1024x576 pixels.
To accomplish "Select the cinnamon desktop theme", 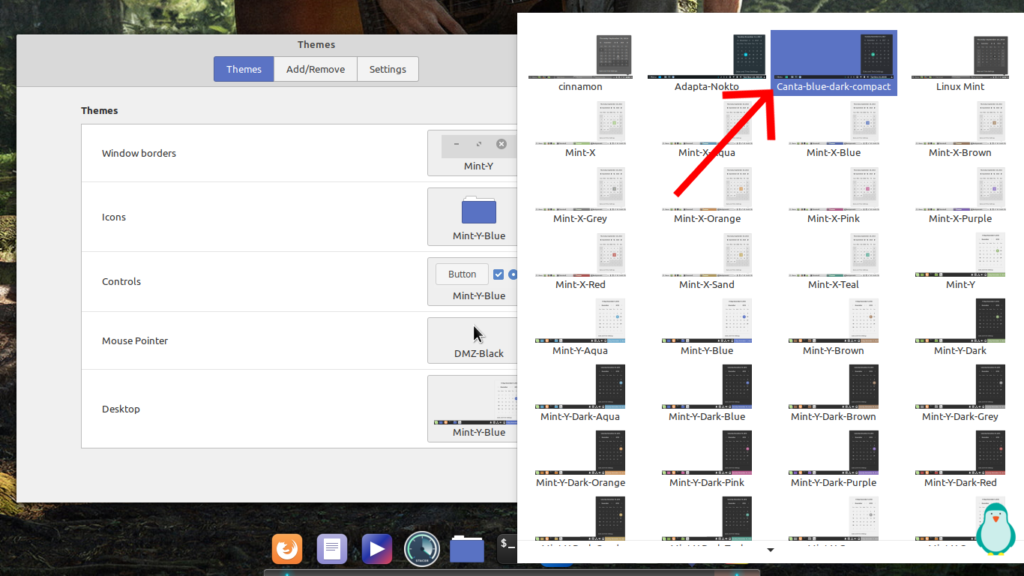I will point(580,63).
